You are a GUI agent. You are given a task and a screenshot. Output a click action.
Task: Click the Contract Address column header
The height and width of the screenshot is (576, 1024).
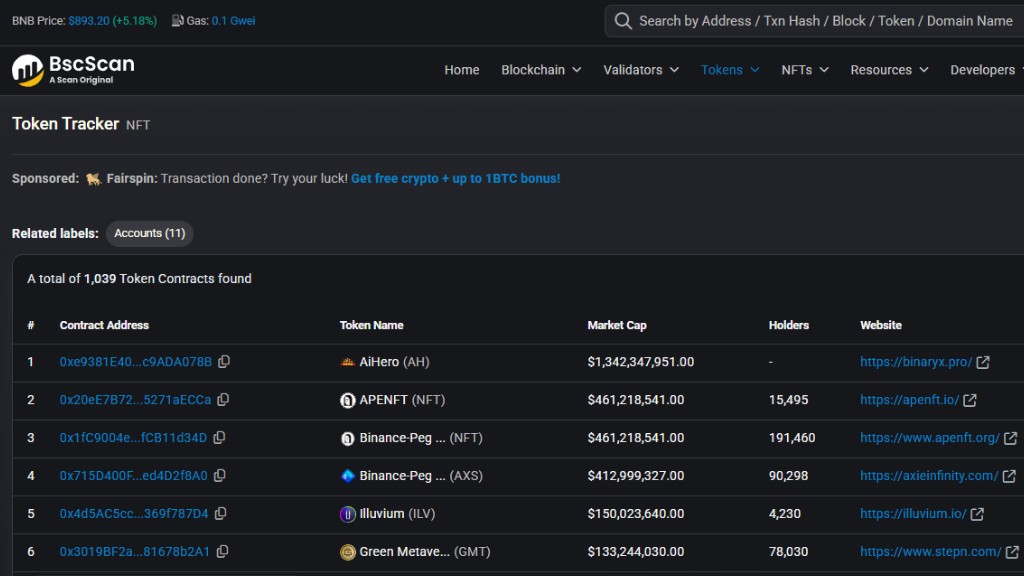[104, 325]
